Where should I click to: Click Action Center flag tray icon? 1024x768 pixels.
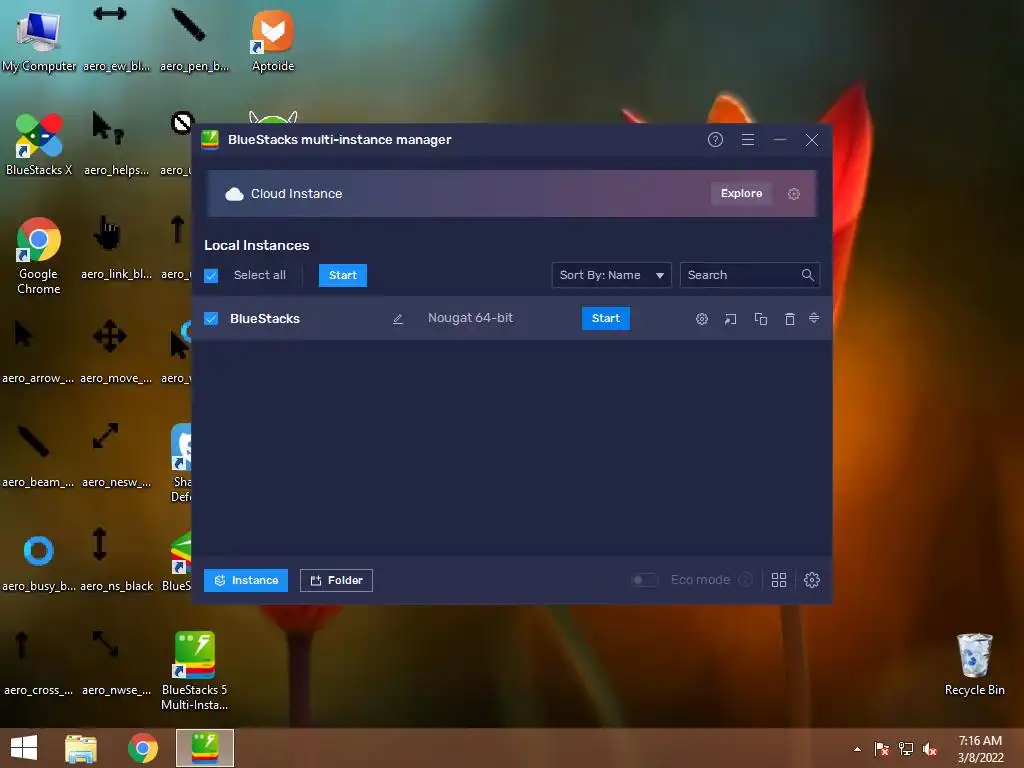pos(881,748)
